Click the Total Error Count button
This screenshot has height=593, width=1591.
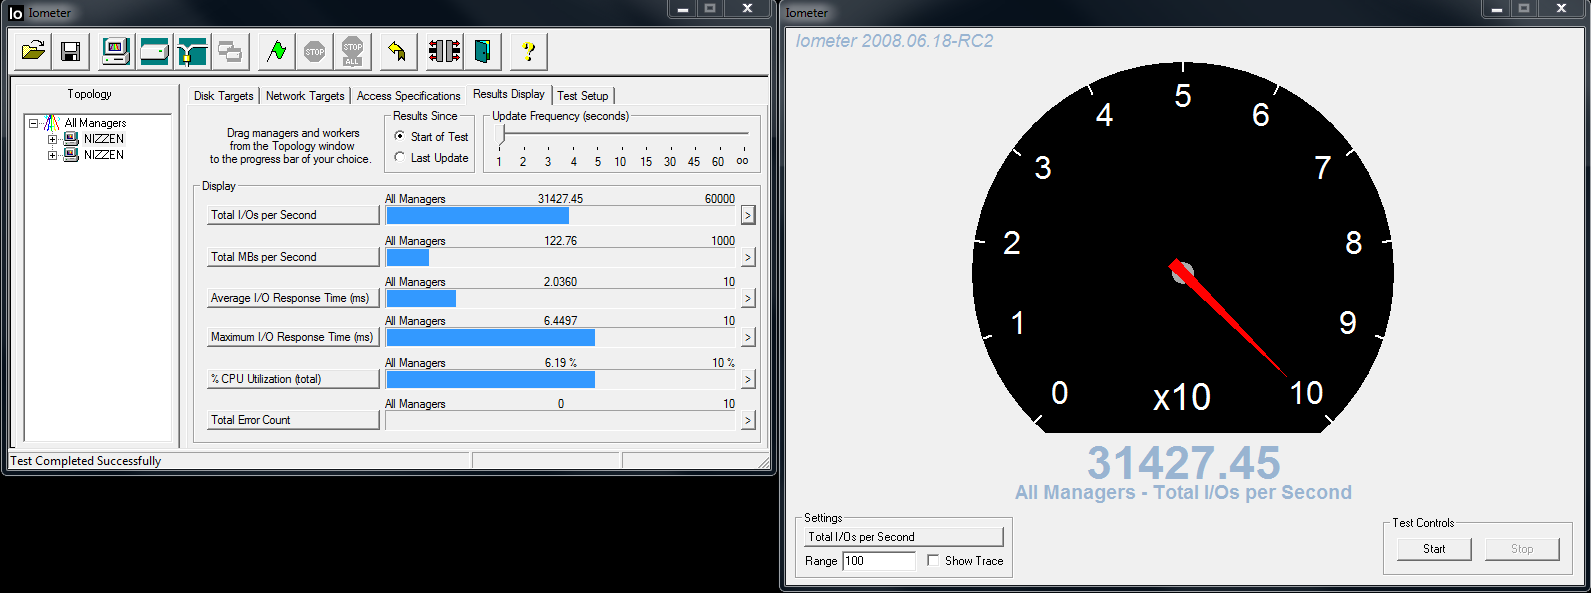point(293,420)
